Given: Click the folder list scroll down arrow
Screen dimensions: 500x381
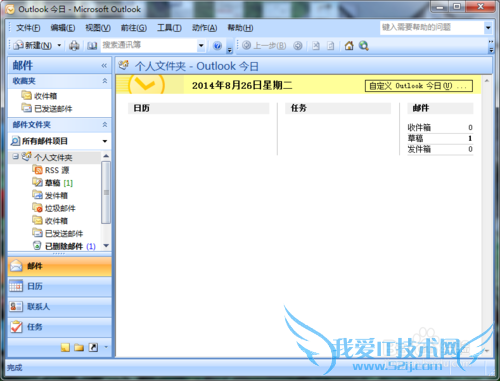Looking at the screenshot, I should tap(106, 246).
